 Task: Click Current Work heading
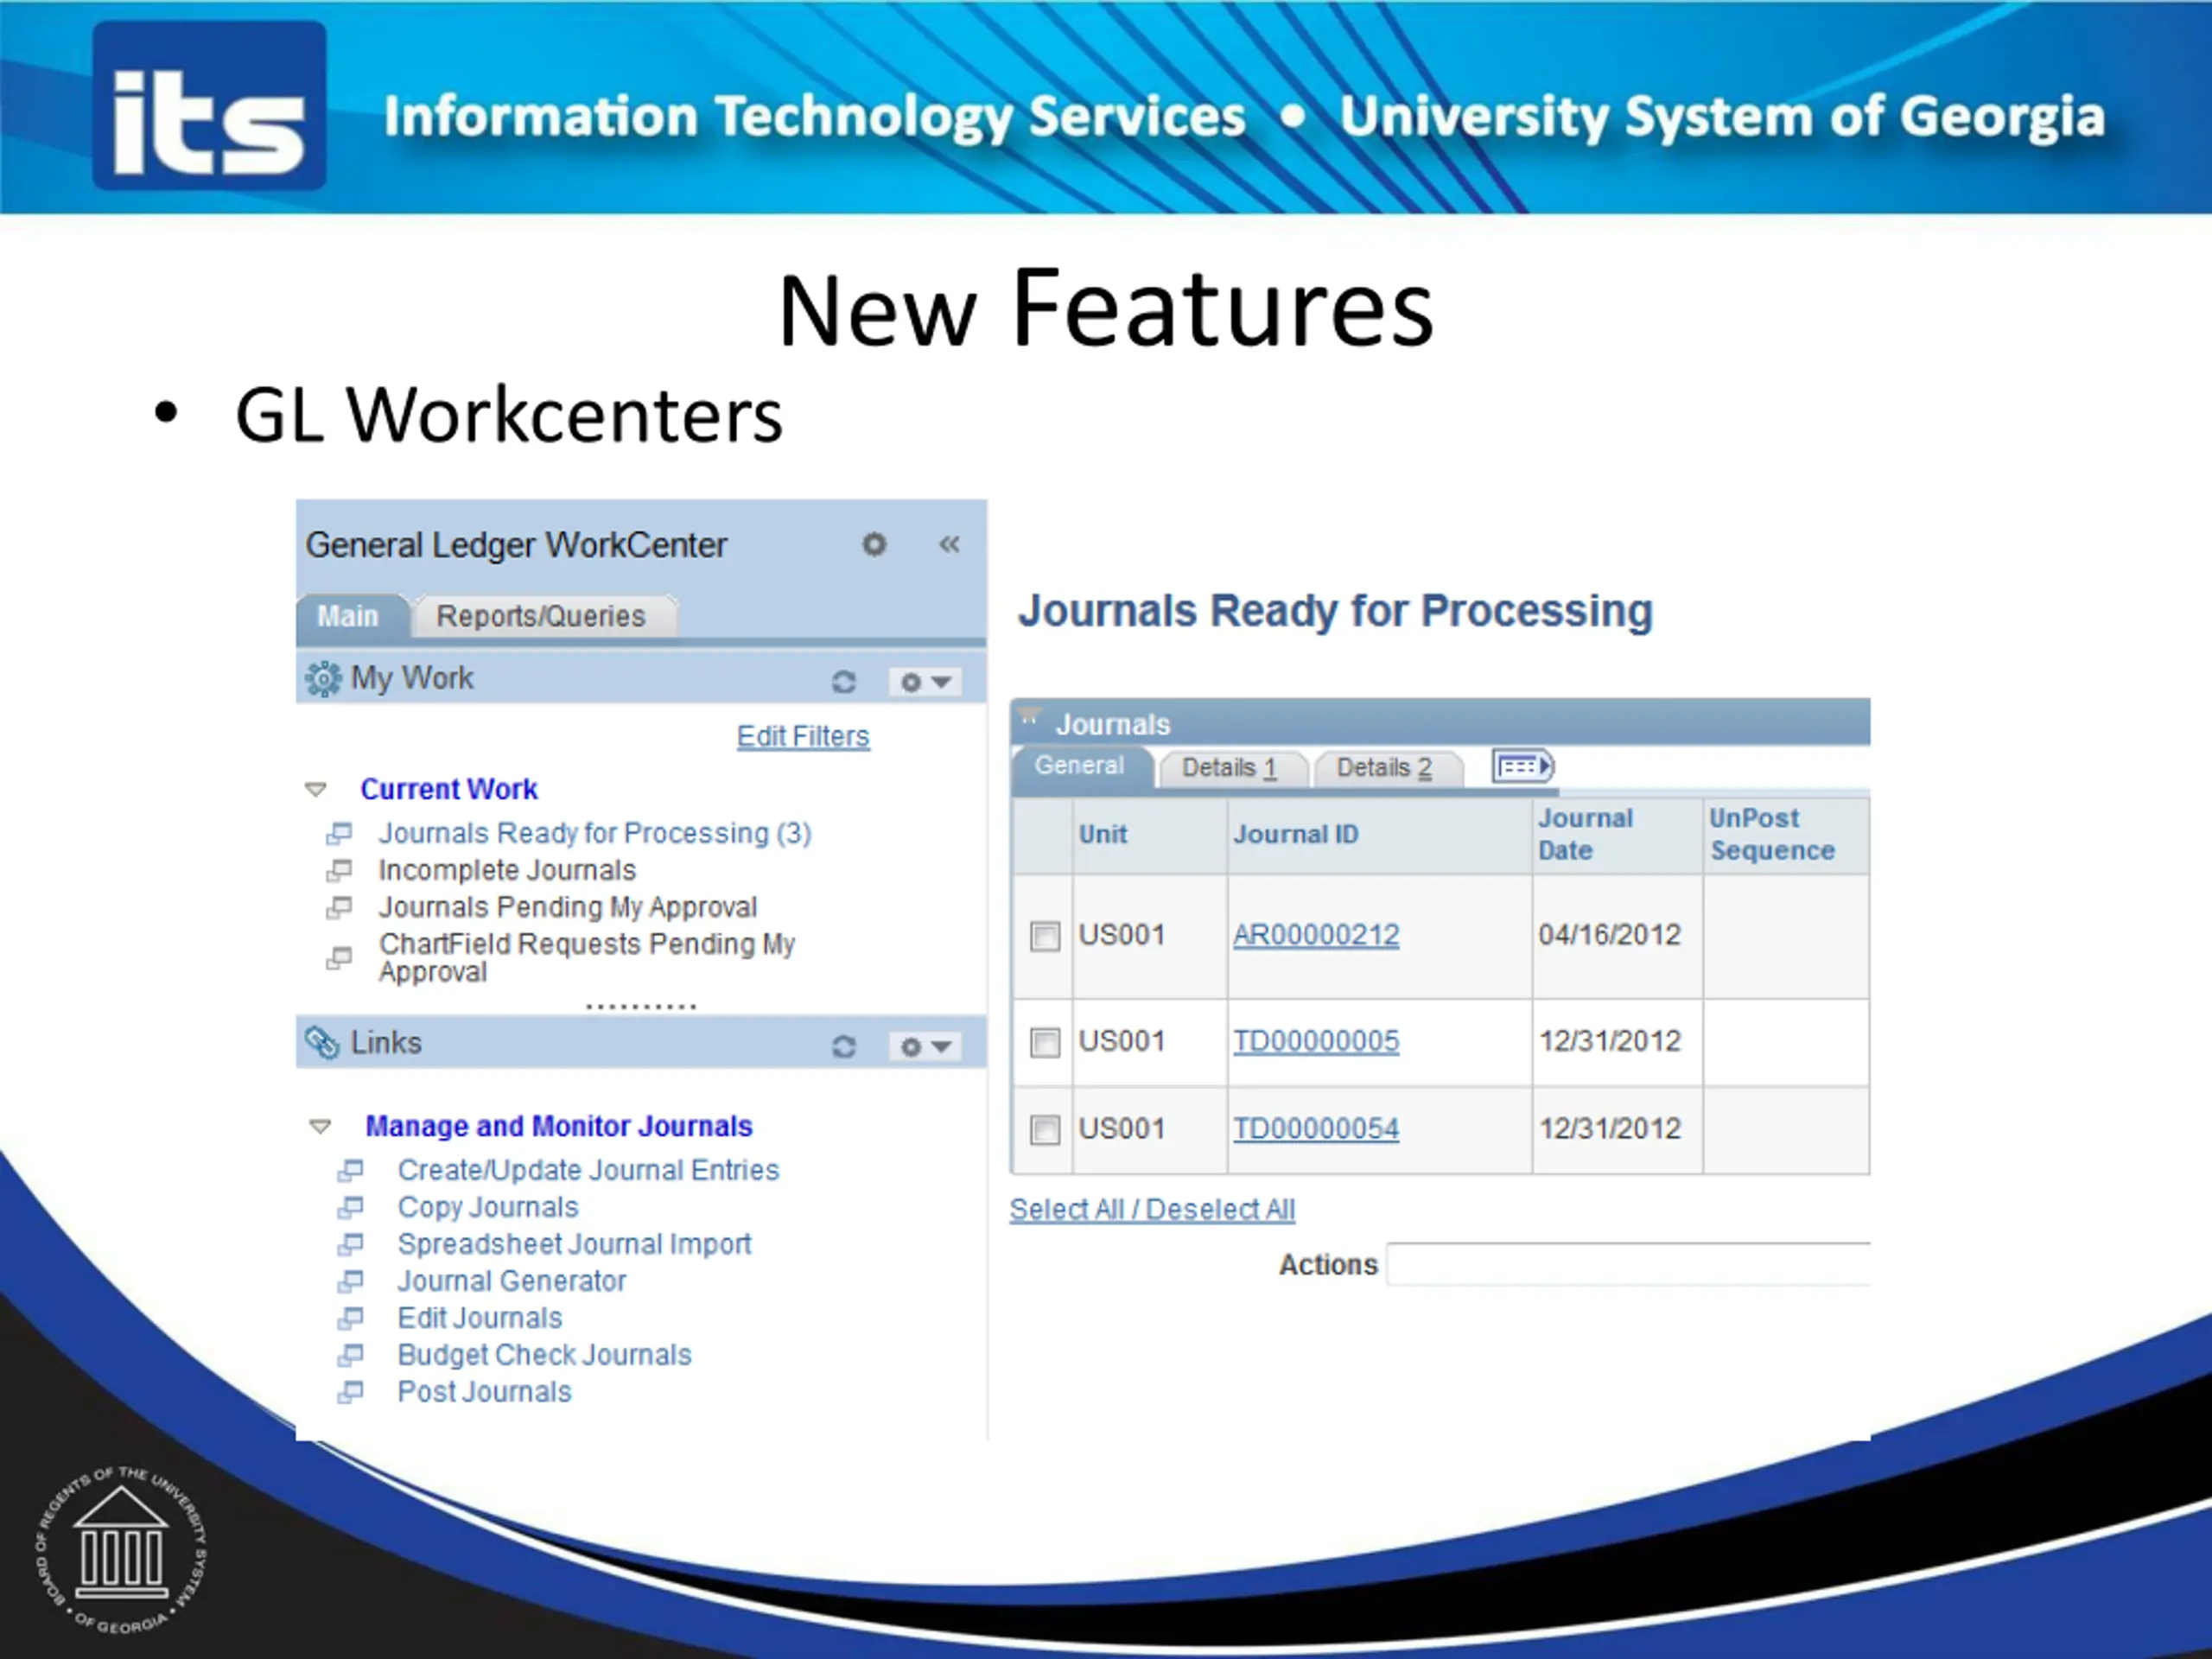[x=449, y=789]
